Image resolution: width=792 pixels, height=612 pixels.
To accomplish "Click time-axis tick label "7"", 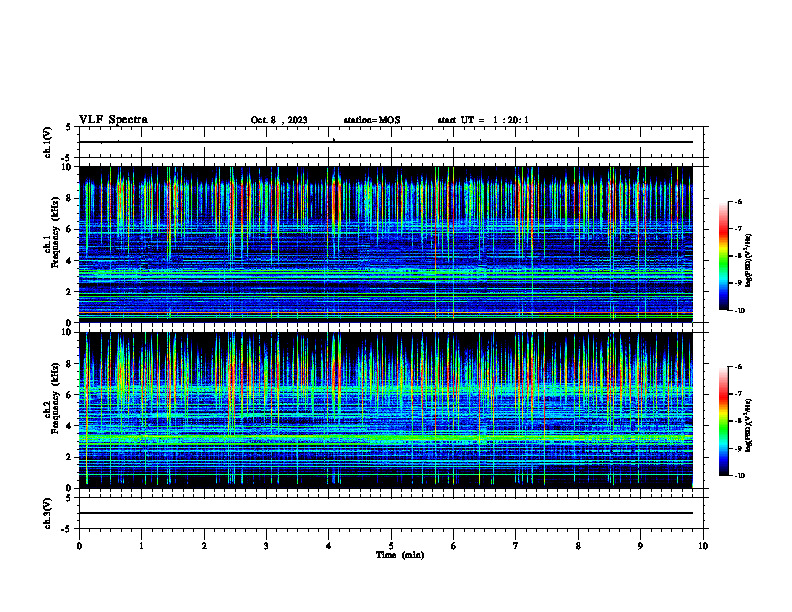I will point(516,546).
